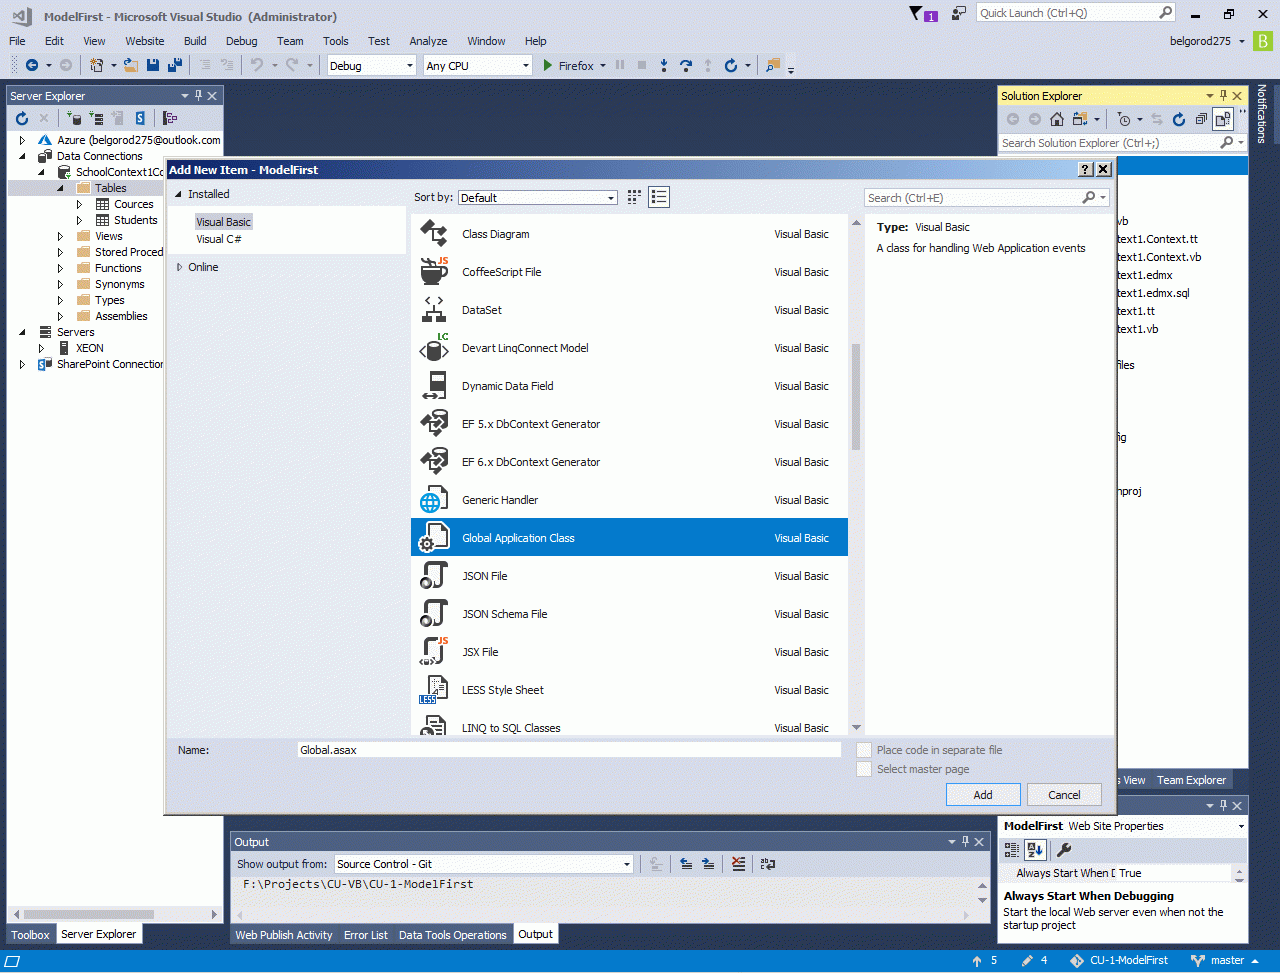Click Connect to Database icon in Server Explorer
This screenshot has height=973, width=1280.
(74, 118)
